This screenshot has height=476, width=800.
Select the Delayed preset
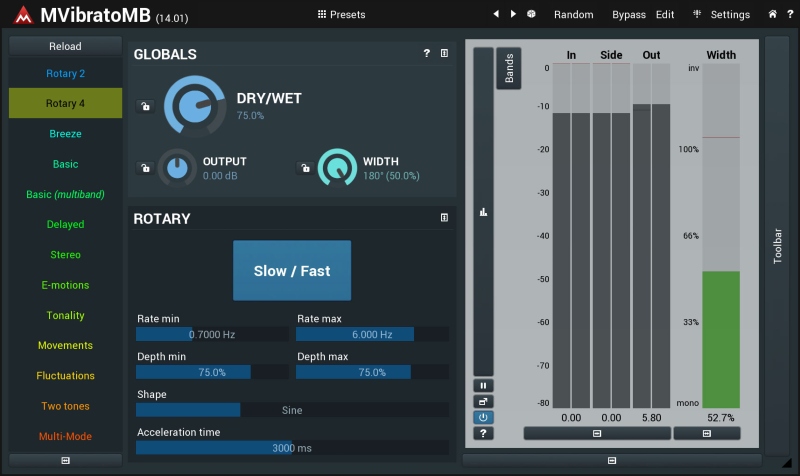(65, 224)
